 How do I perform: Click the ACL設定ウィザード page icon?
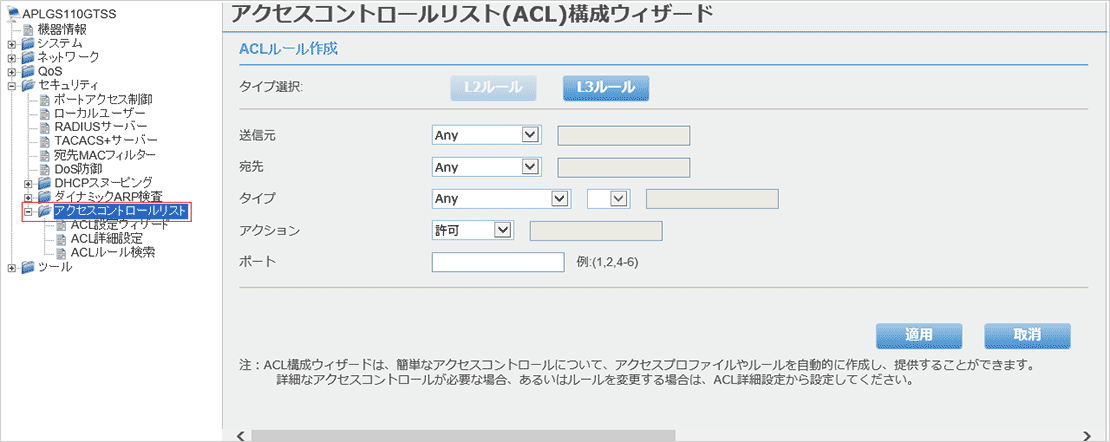(61, 225)
